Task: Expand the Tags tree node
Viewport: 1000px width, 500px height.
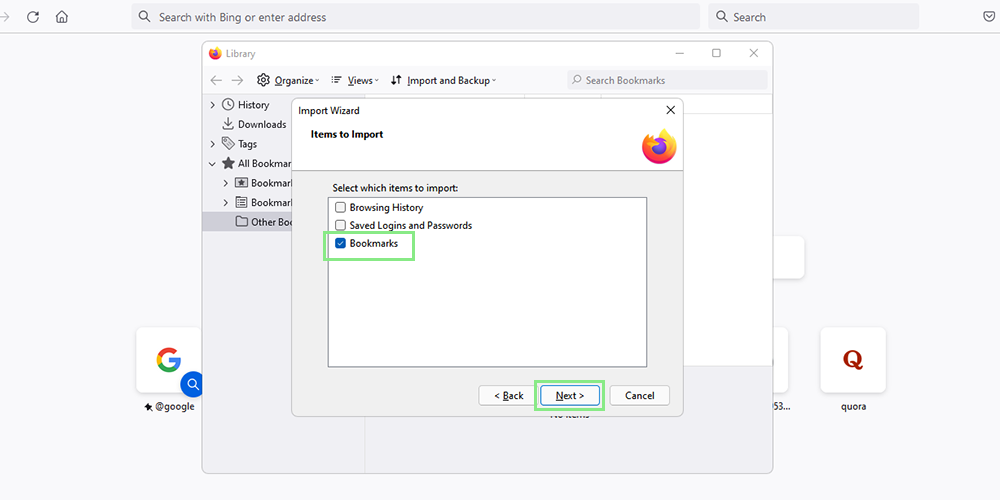Action: point(212,144)
